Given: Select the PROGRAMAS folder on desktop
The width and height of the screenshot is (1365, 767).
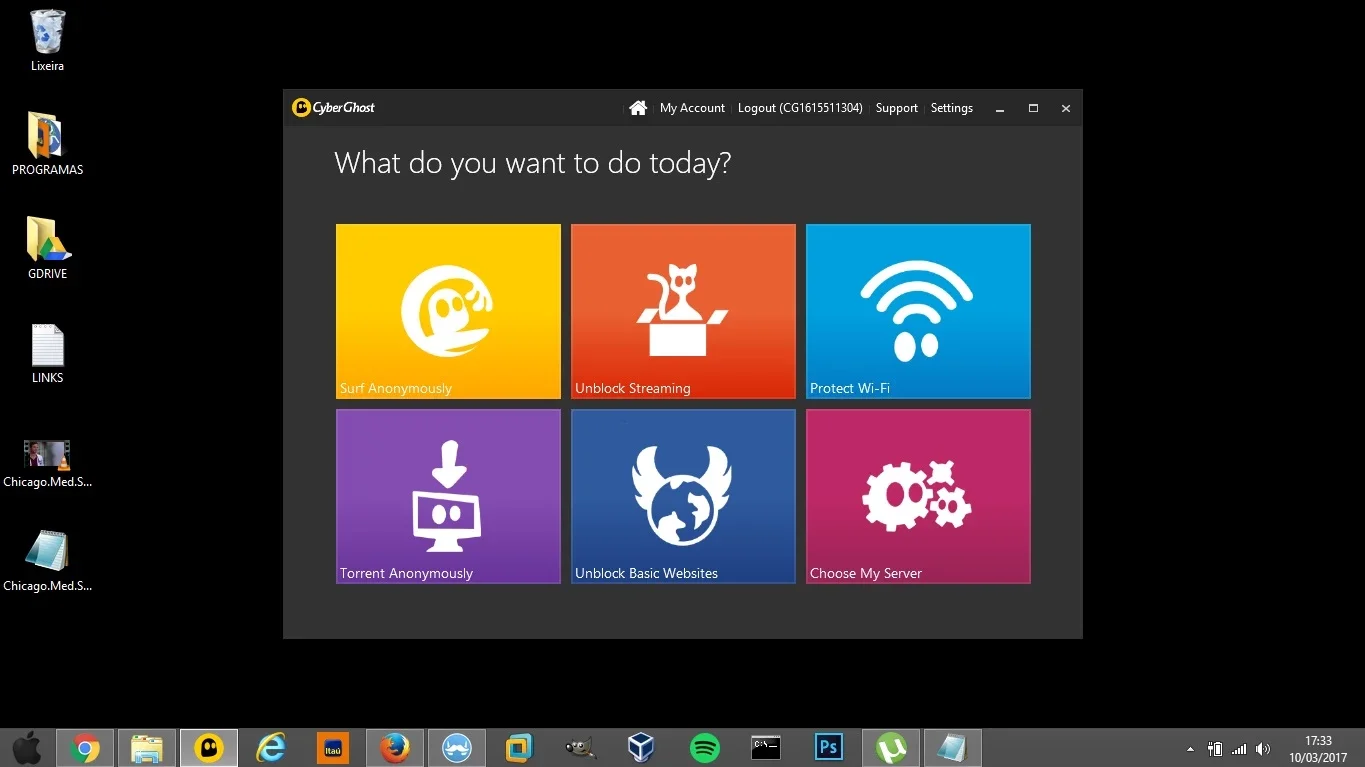Looking at the screenshot, I should click(47, 144).
